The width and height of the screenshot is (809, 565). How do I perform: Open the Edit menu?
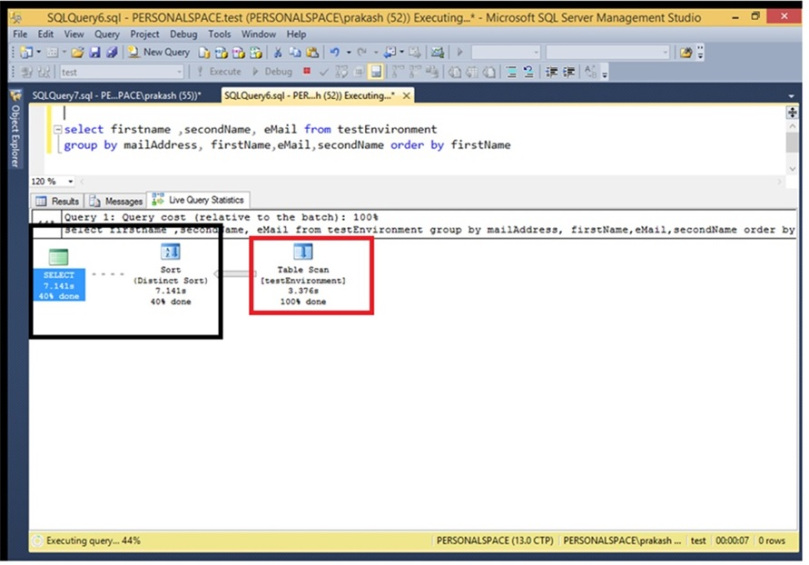[x=45, y=34]
